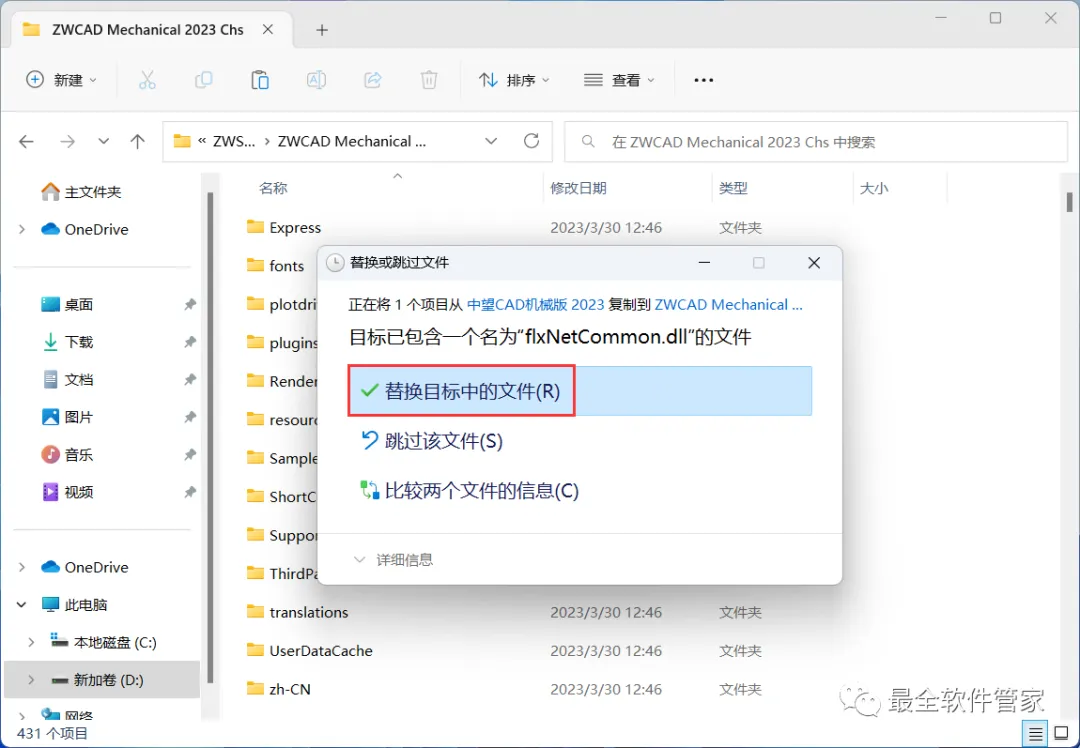
Task: Click the Cut scissors icon in toolbar
Action: 147,80
